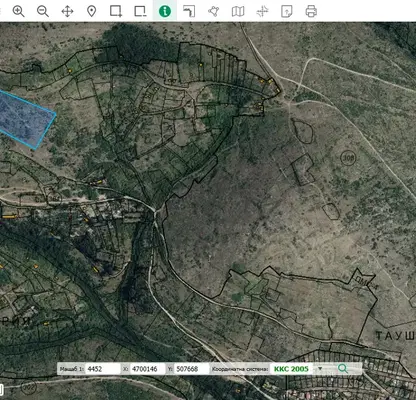Click the location pin marker tool
This screenshot has width=416, height=400.
92,11
